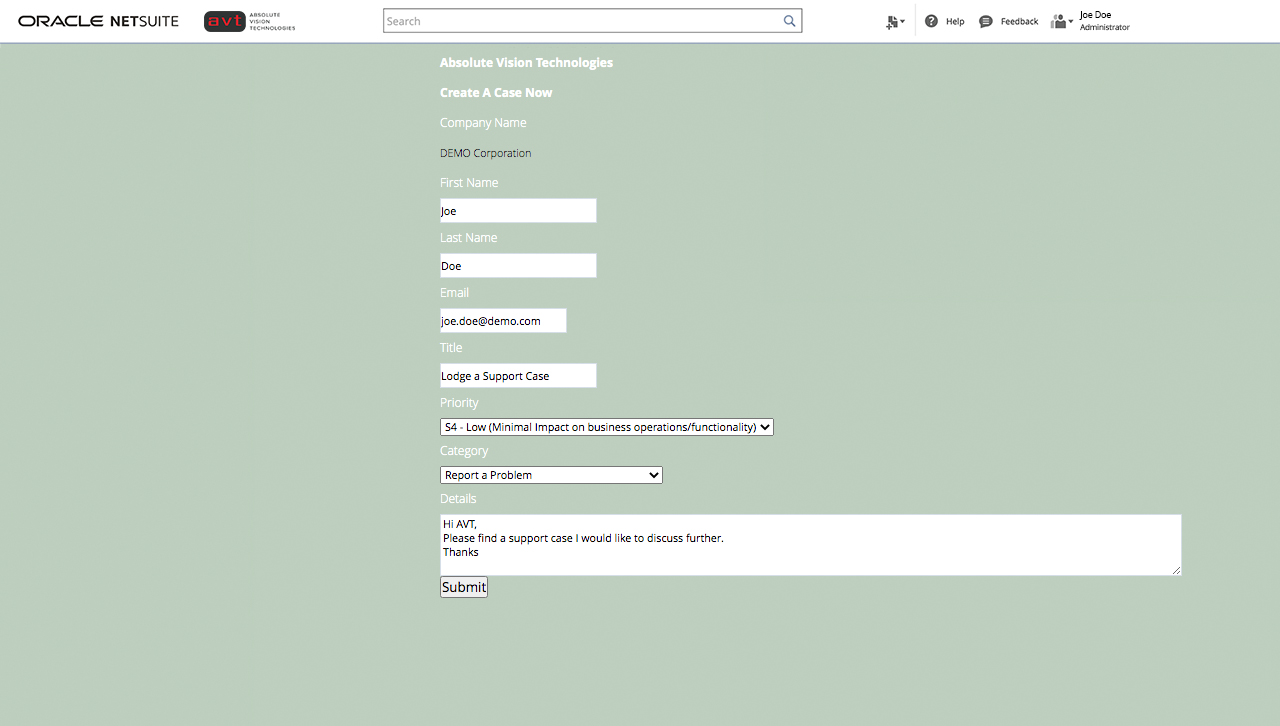Expand the arrow beside the Create New icon
The width and height of the screenshot is (1280, 726).
904,22
